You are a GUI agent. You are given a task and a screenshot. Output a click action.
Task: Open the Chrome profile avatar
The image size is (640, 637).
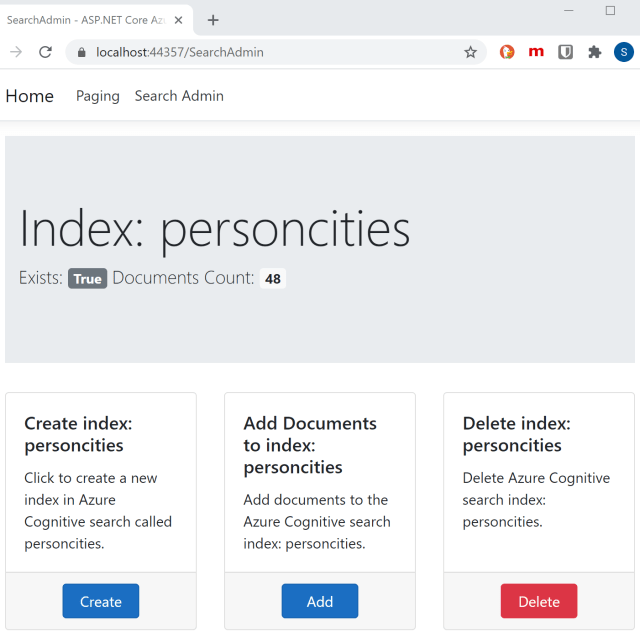[623, 52]
